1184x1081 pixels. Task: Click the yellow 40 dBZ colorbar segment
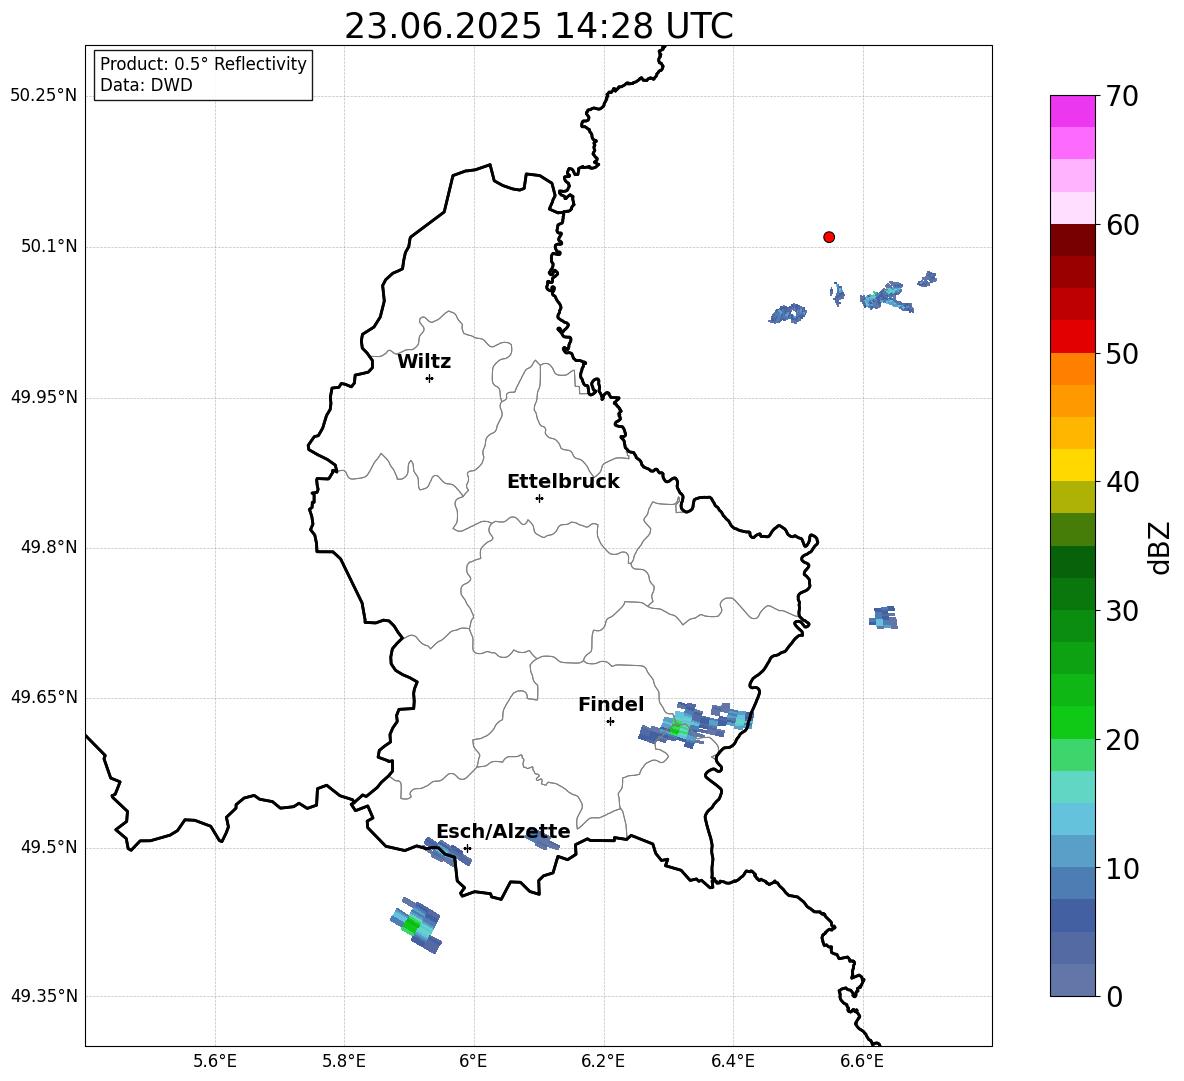pyautogui.click(x=1072, y=465)
